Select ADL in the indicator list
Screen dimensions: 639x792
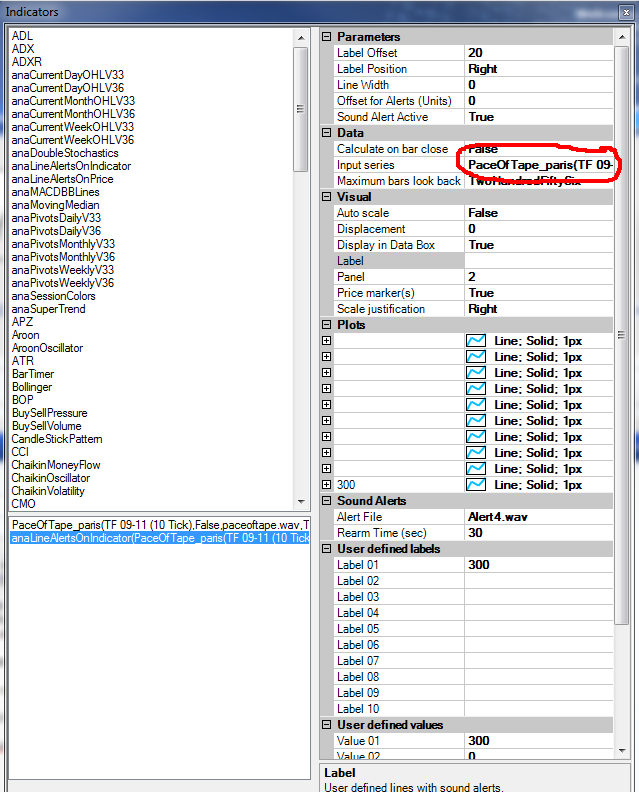click(x=22, y=36)
